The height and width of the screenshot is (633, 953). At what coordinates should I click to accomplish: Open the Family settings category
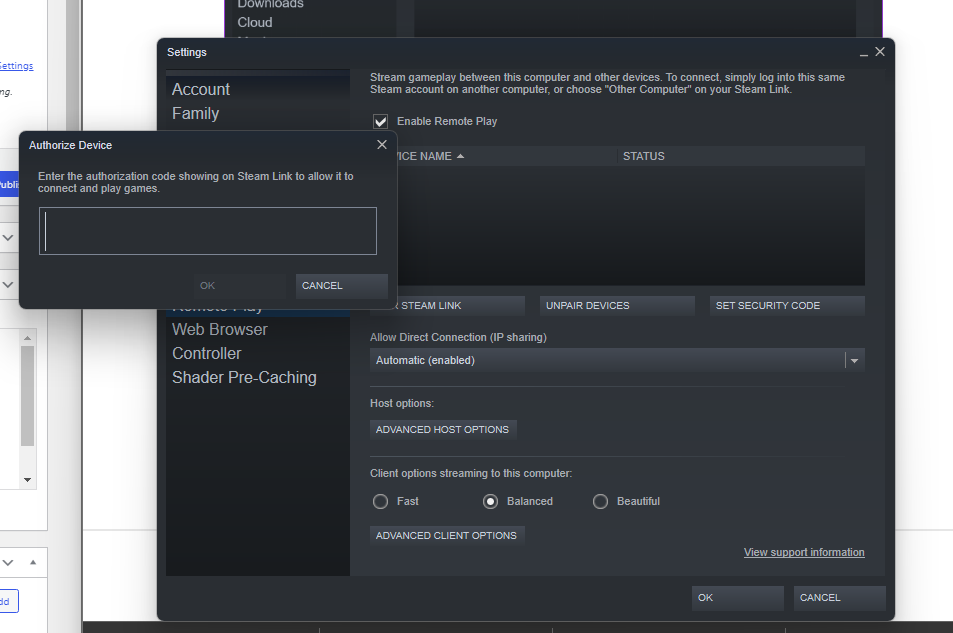[x=195, y=114]
